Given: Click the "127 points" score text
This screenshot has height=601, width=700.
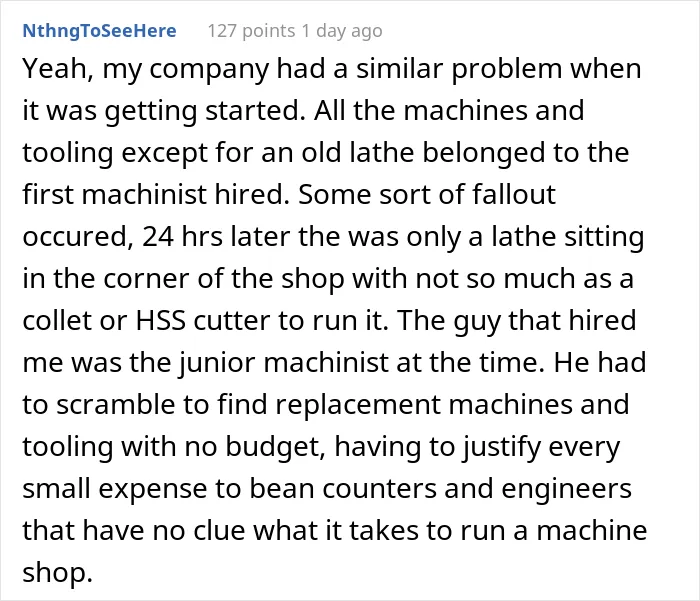Looking at the screenshot, I should pyautogui.click(x=251, y=31).
